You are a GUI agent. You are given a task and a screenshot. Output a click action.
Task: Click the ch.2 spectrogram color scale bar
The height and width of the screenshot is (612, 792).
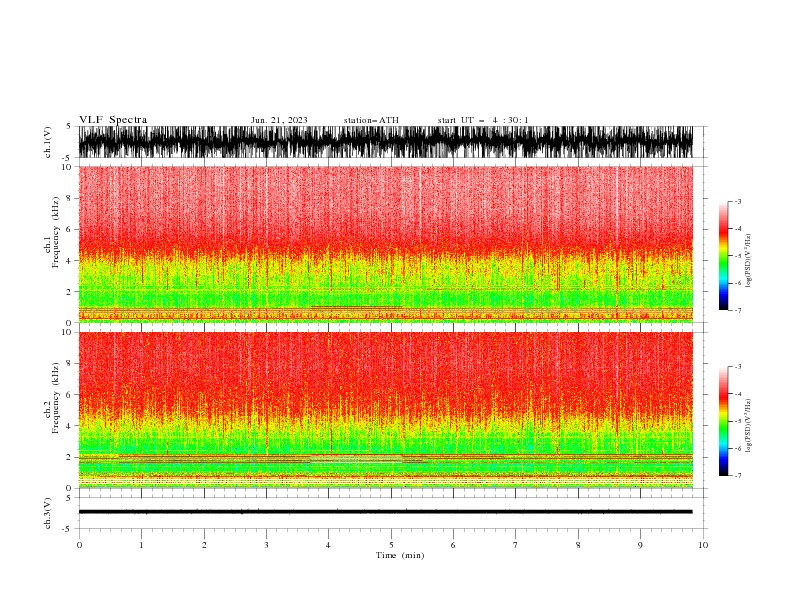click(x=723, y=421)
